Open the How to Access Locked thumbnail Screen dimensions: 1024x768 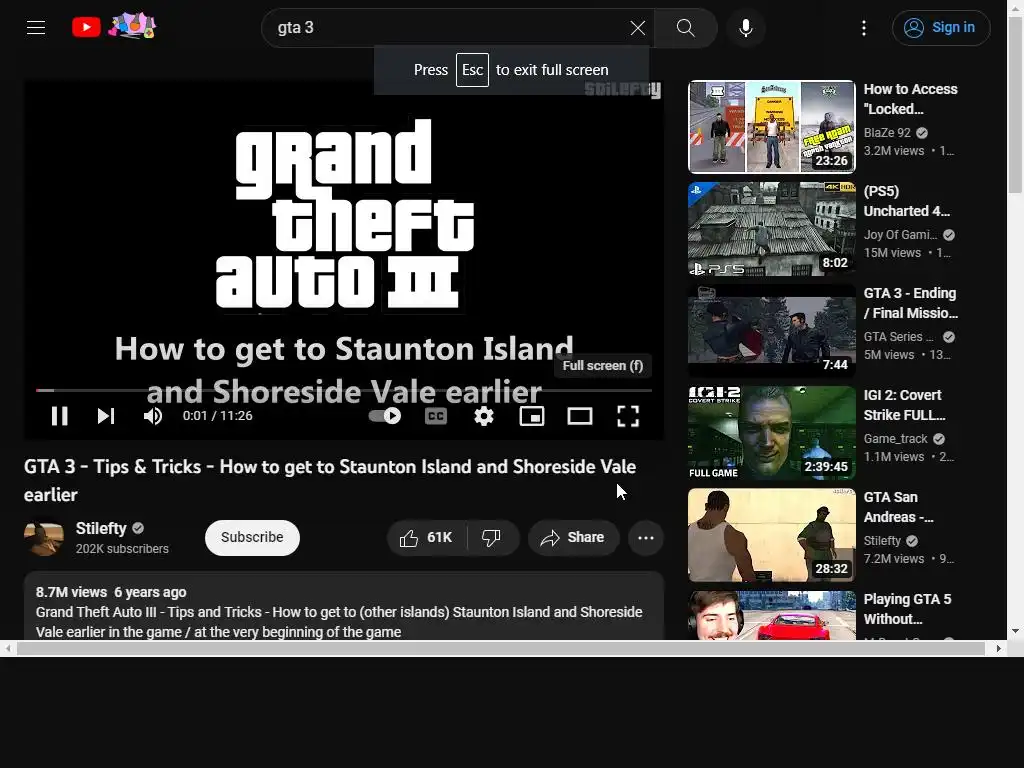tap(772, 127)
